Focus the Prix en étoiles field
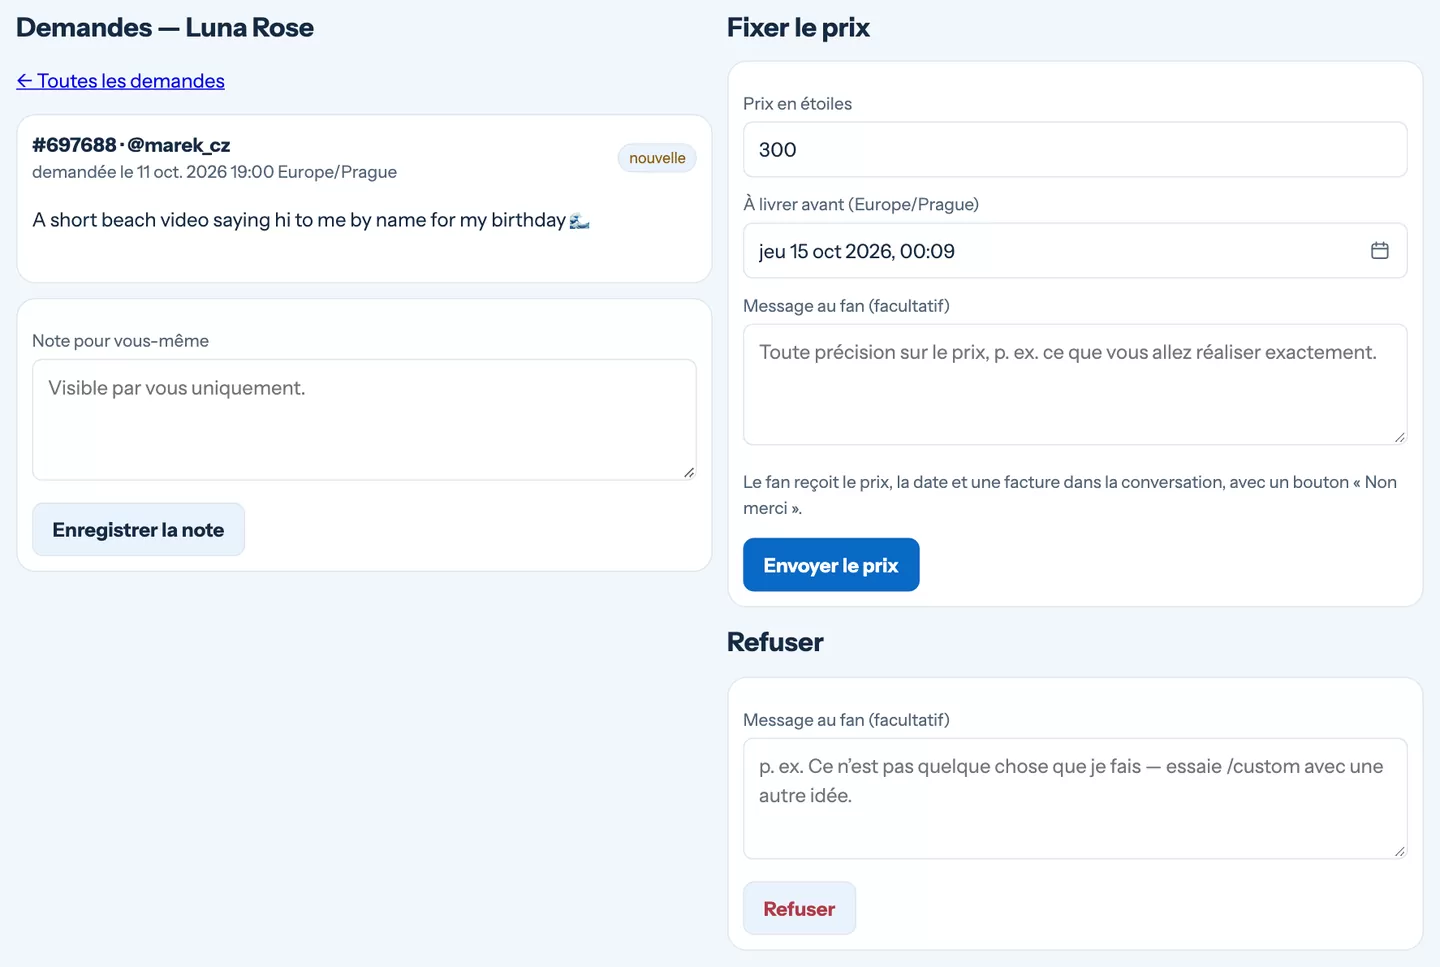 pos(1075,150)
